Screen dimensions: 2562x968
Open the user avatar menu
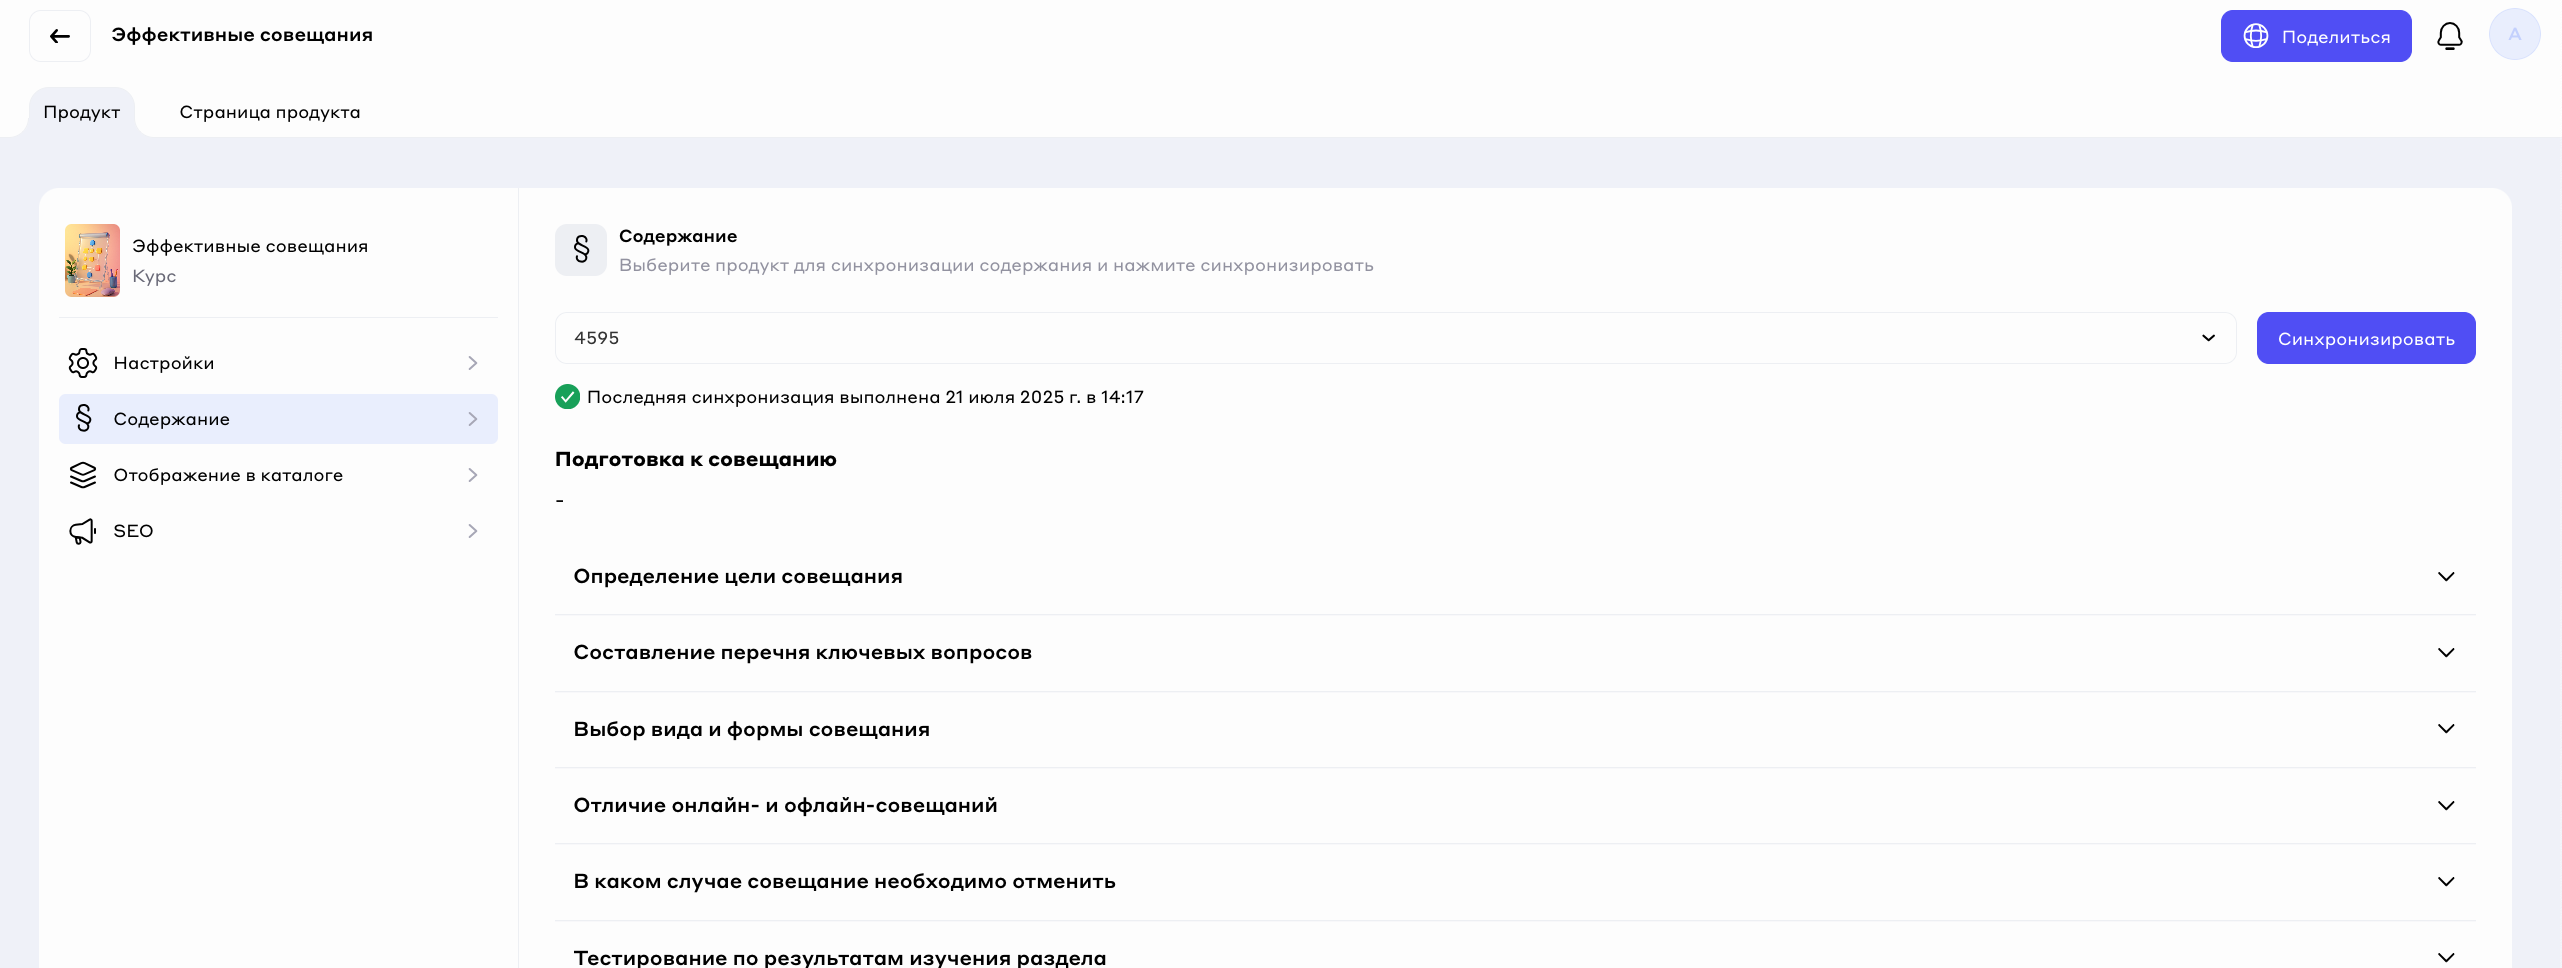click(x=2514, y=35)
